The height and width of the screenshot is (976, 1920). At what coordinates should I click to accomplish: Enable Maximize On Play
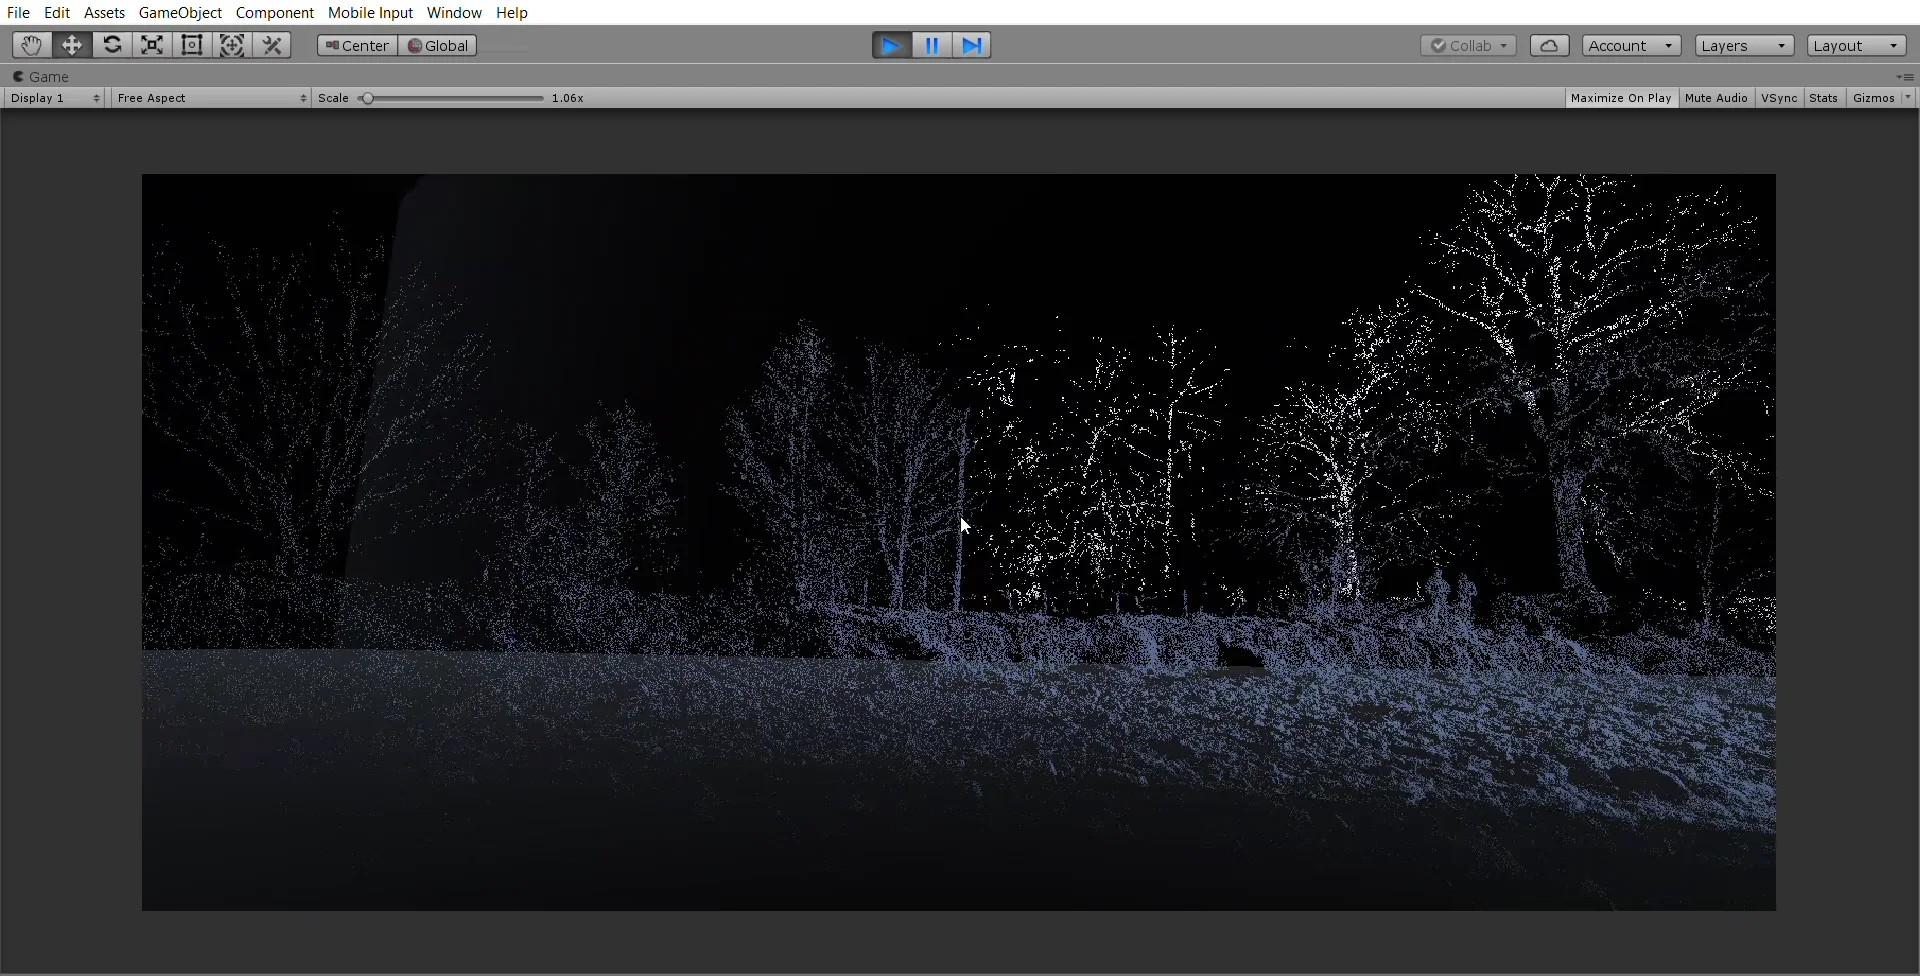(1620, 97)
